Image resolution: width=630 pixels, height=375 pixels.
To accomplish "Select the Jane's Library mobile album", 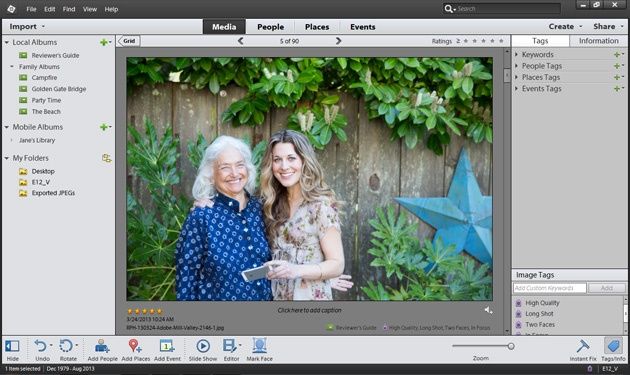I will click(x=37, y=140).
